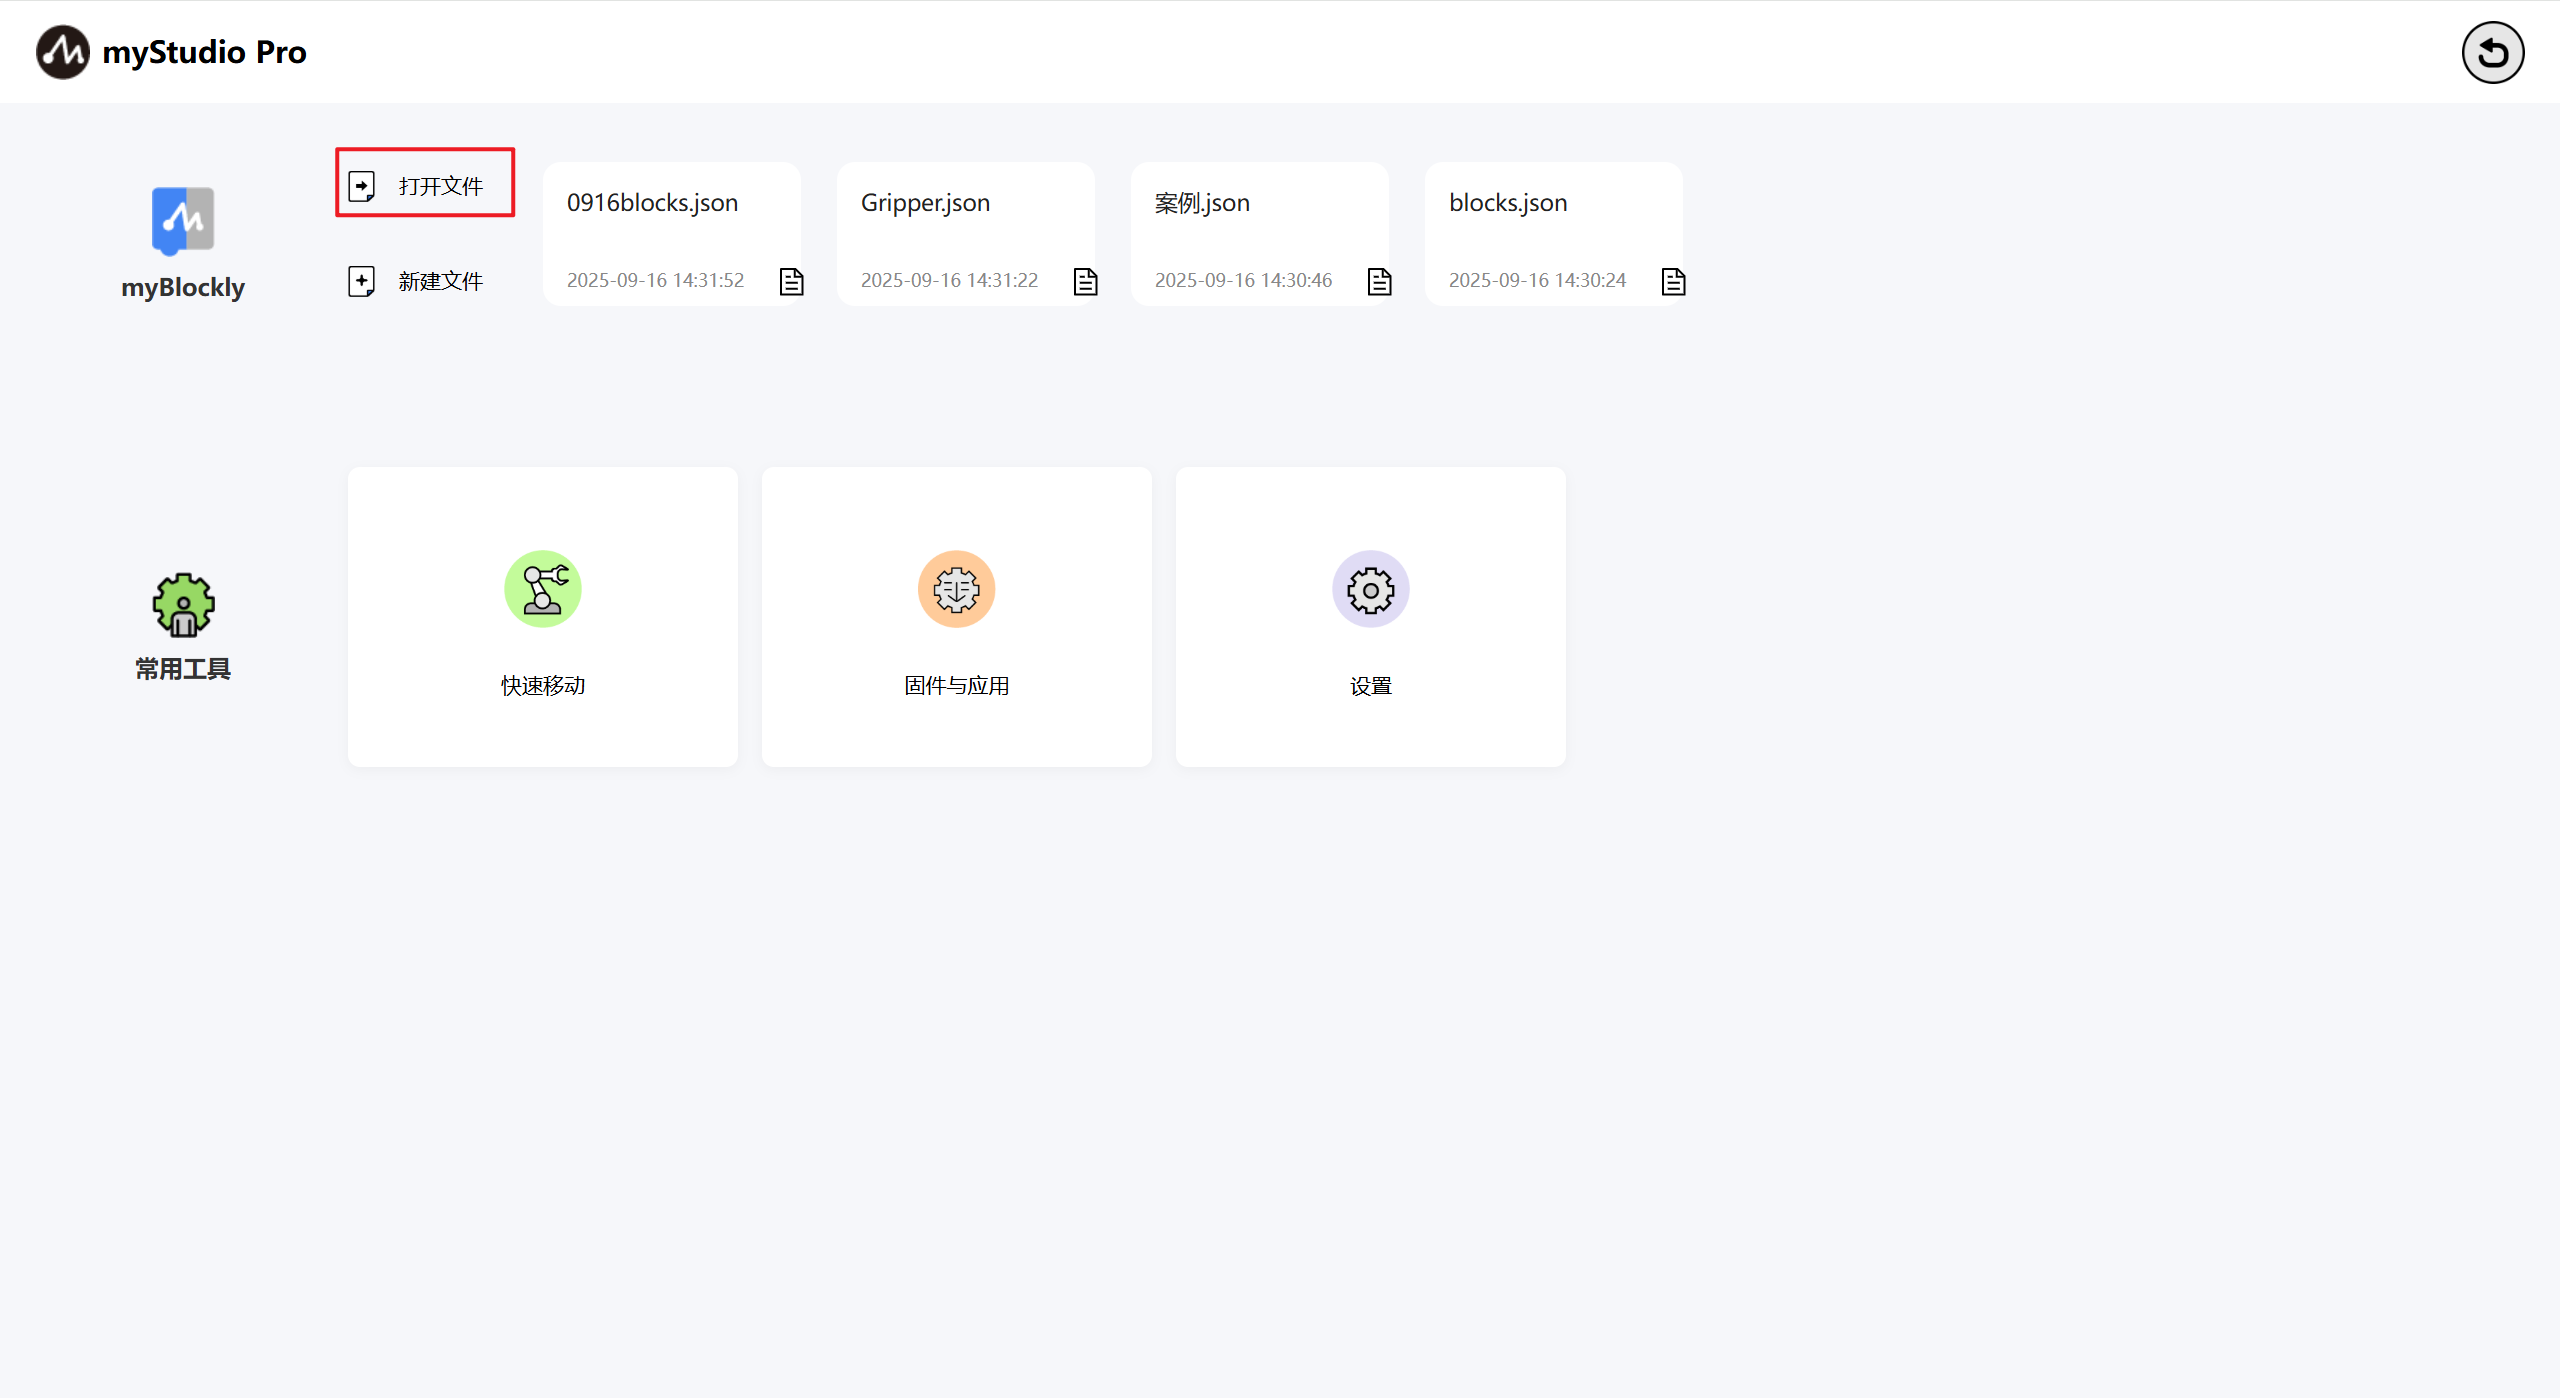Click document icon on Gripper.json card

[x=1085, y=282]
